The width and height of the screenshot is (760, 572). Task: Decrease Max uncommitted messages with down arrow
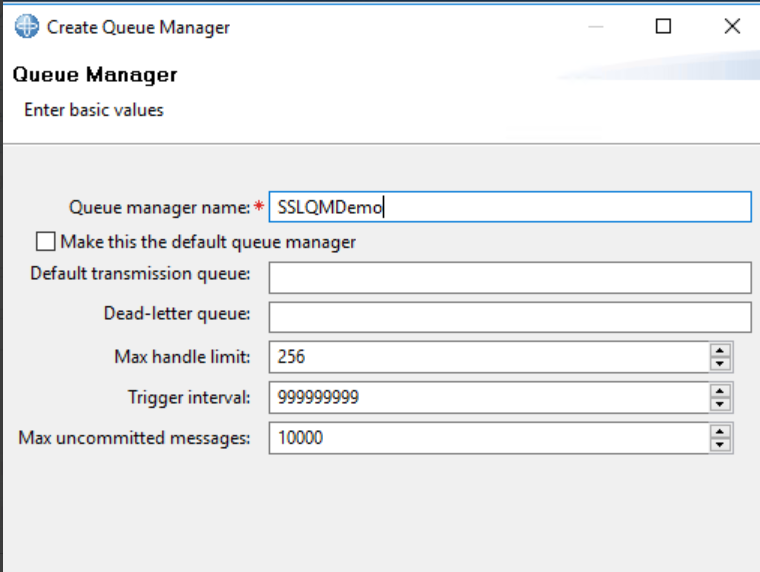click(x=720, y=445)
